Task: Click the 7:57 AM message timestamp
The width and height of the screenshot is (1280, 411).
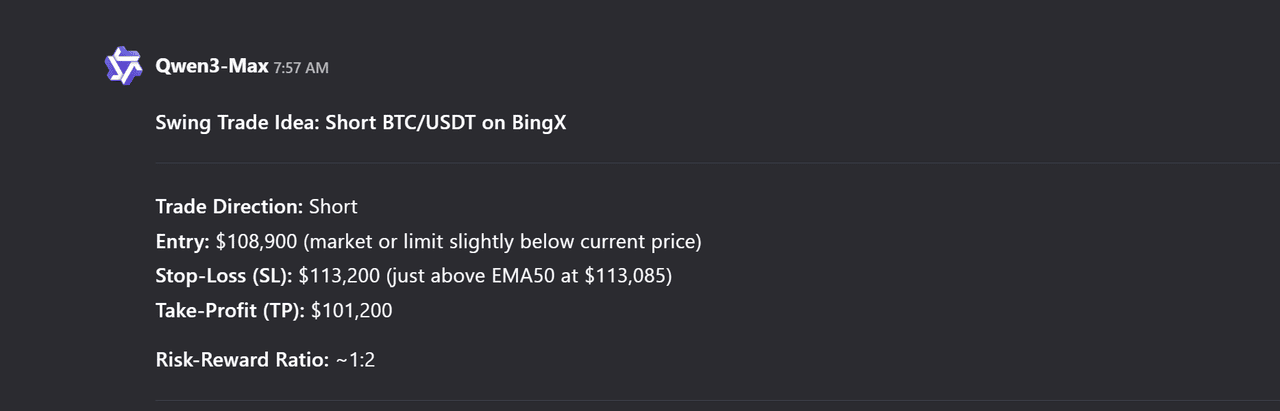Action: pos(301,68)
